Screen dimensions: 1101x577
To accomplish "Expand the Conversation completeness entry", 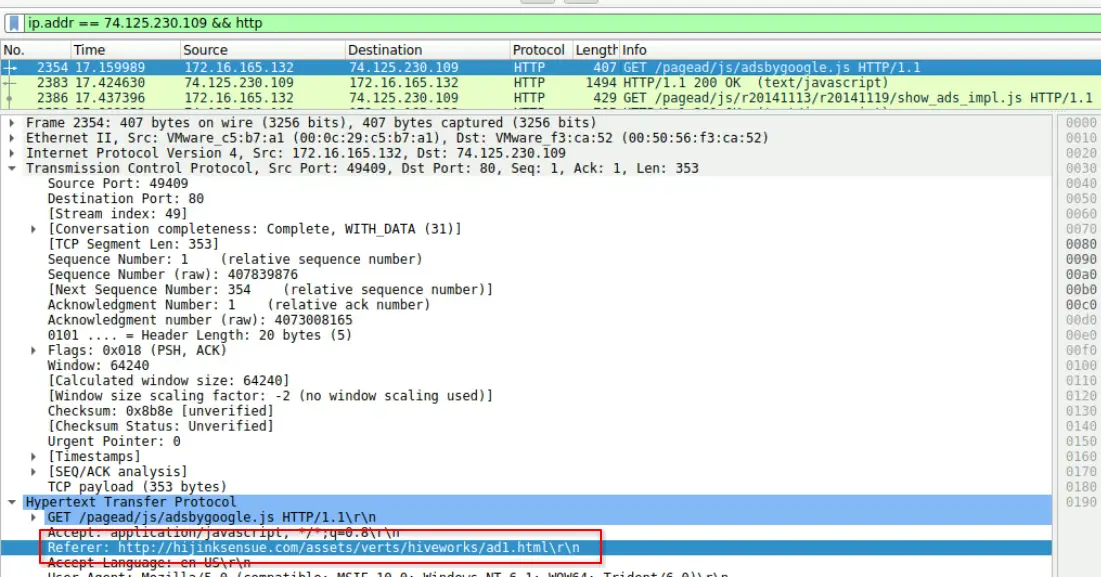I will (x=33, y=229).
